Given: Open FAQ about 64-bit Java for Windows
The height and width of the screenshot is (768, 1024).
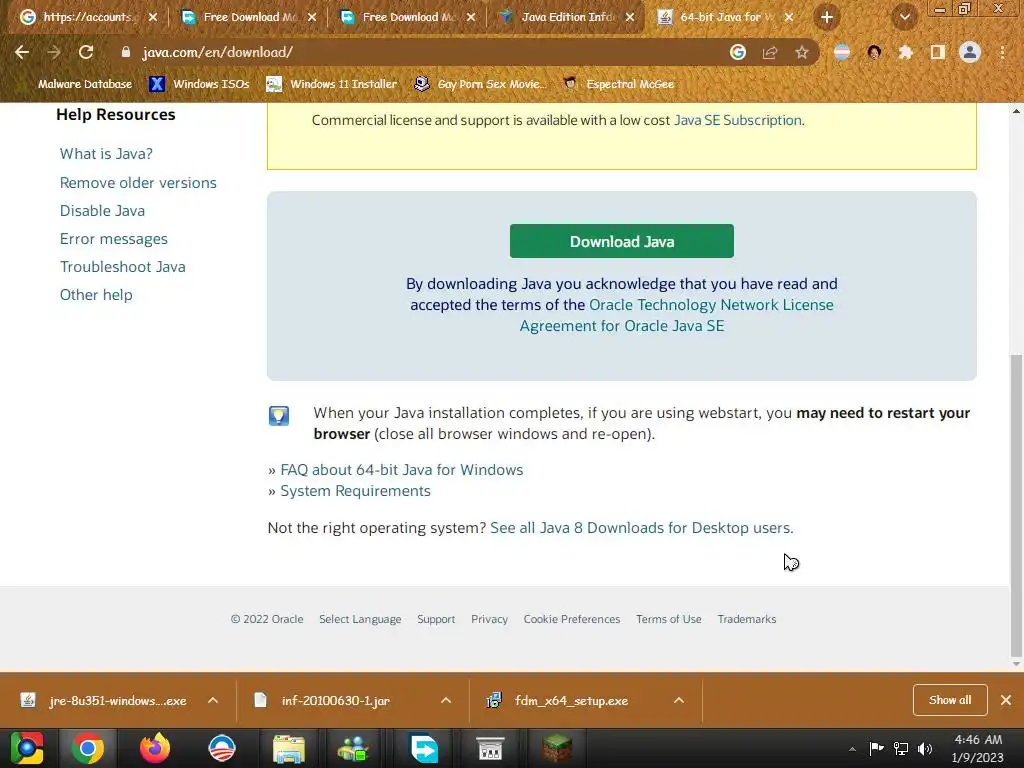Looking at the screenshot, I should [402, 470].
